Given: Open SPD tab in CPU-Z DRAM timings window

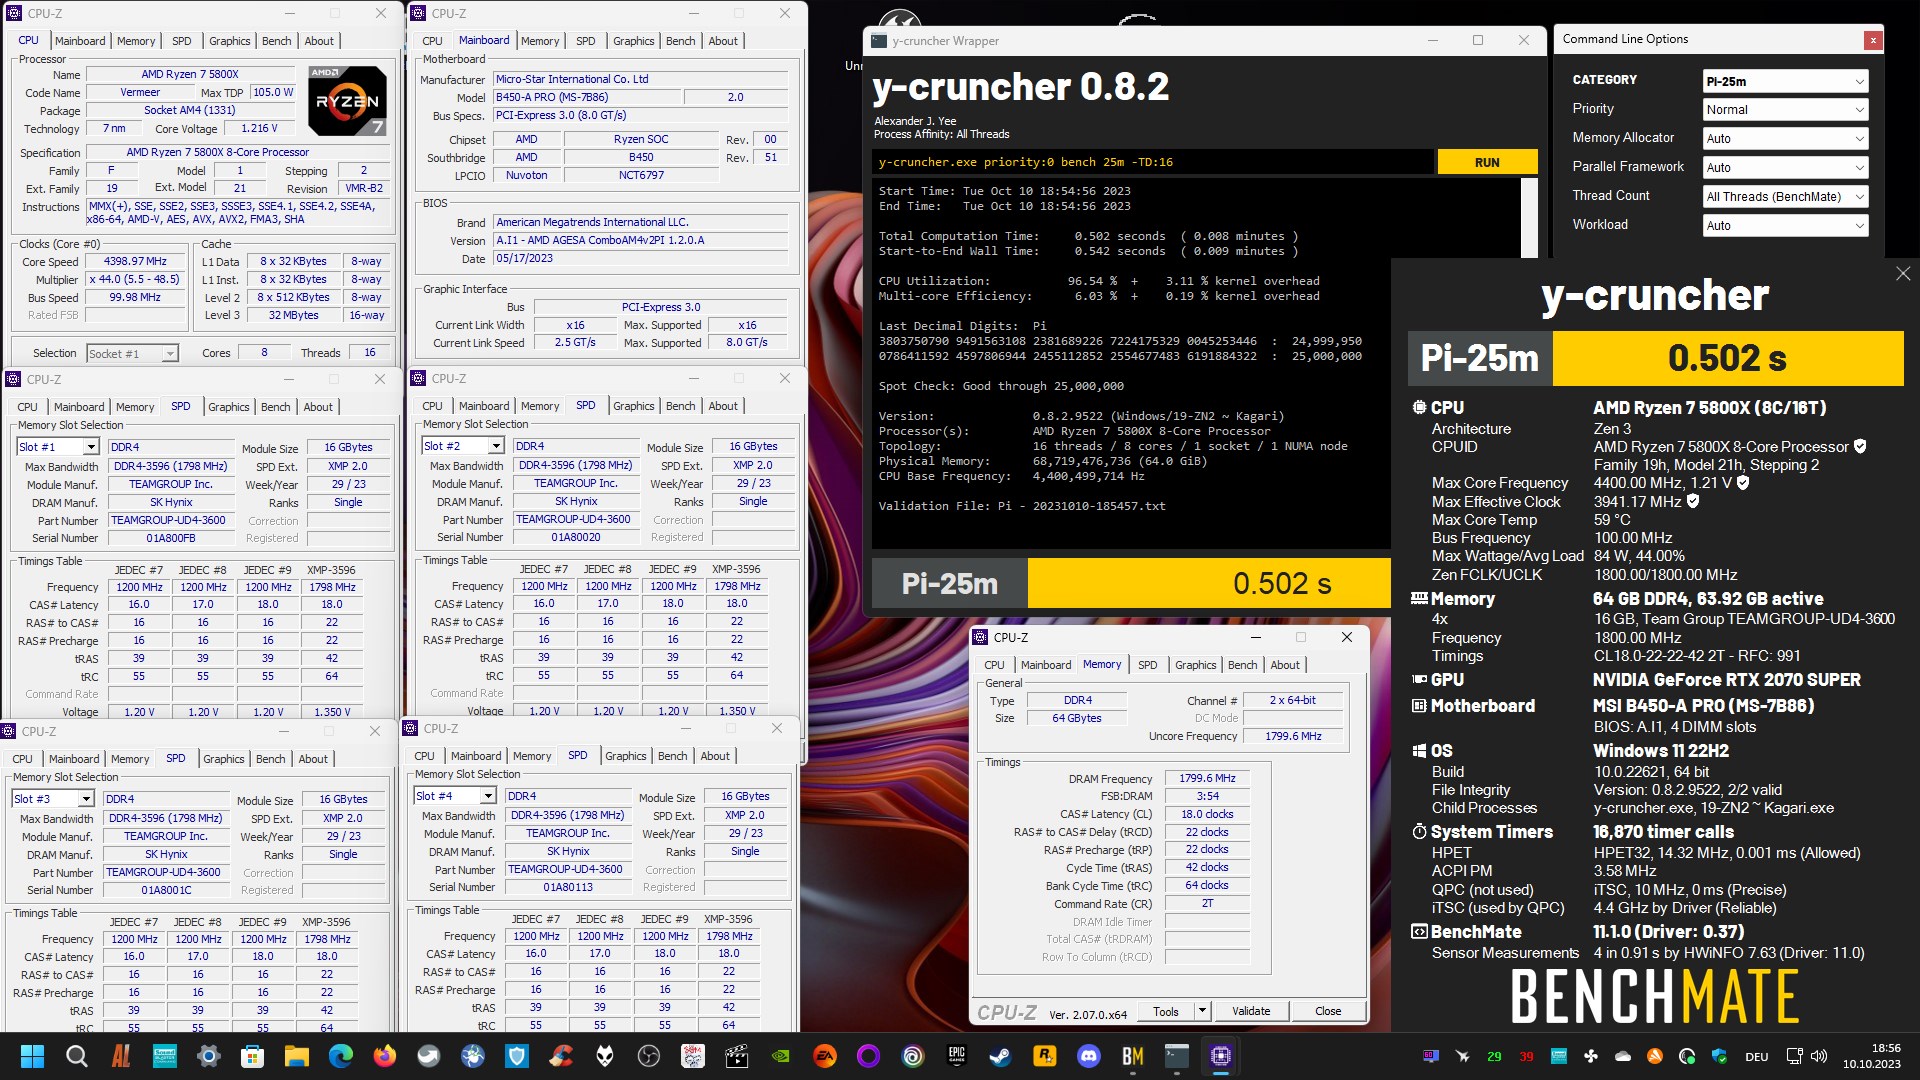Looking at the screenshot, I should pos(1147,665).
